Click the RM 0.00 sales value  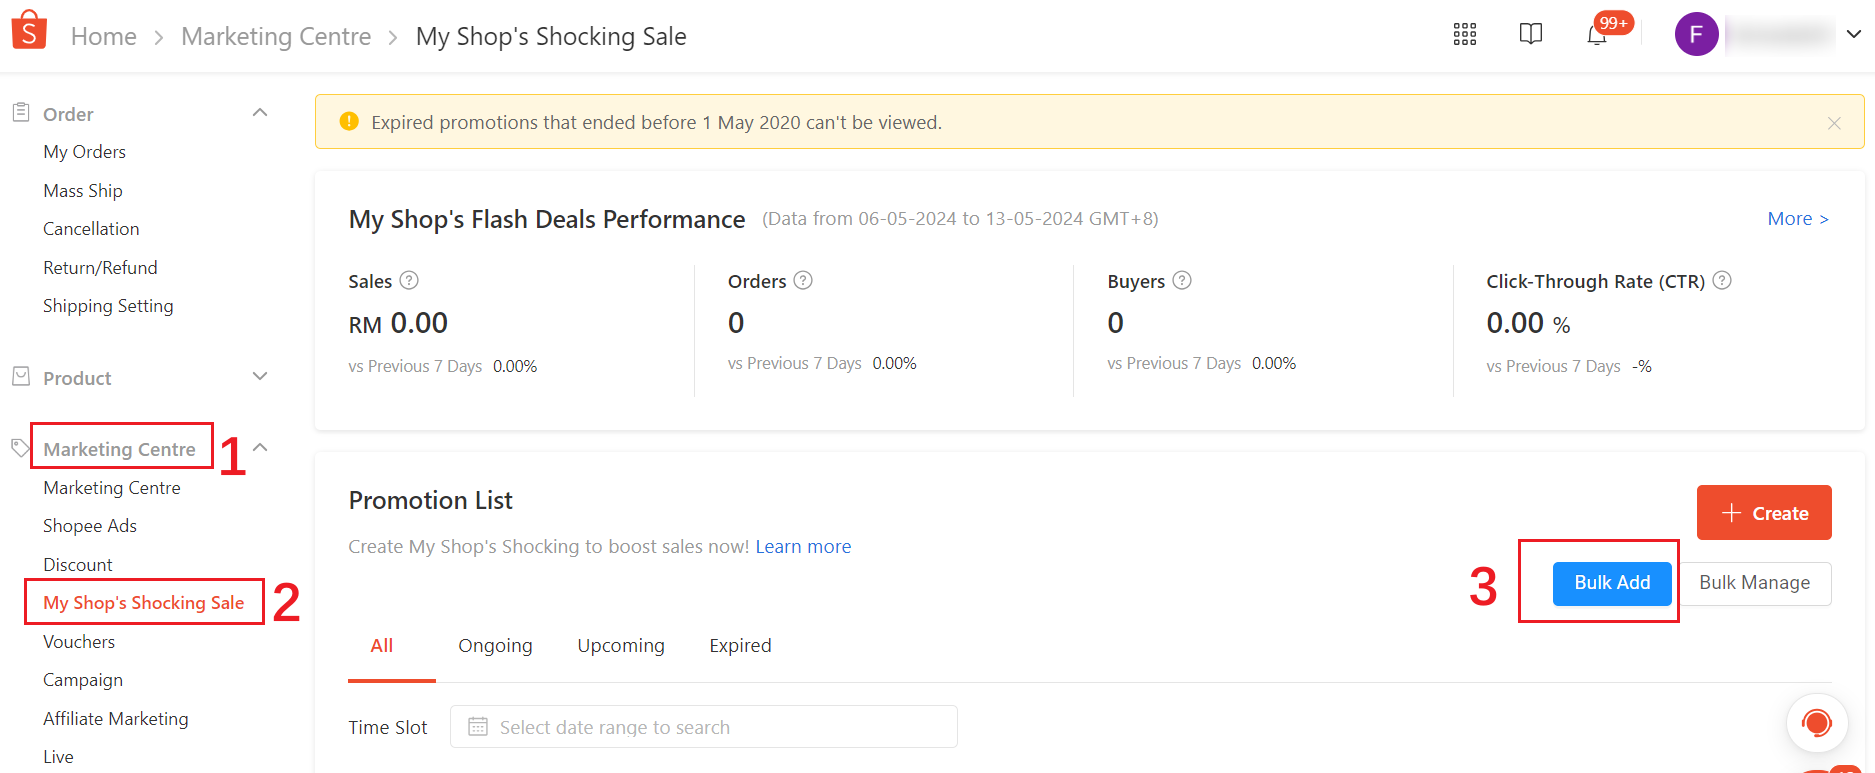[x=398, y=323]
